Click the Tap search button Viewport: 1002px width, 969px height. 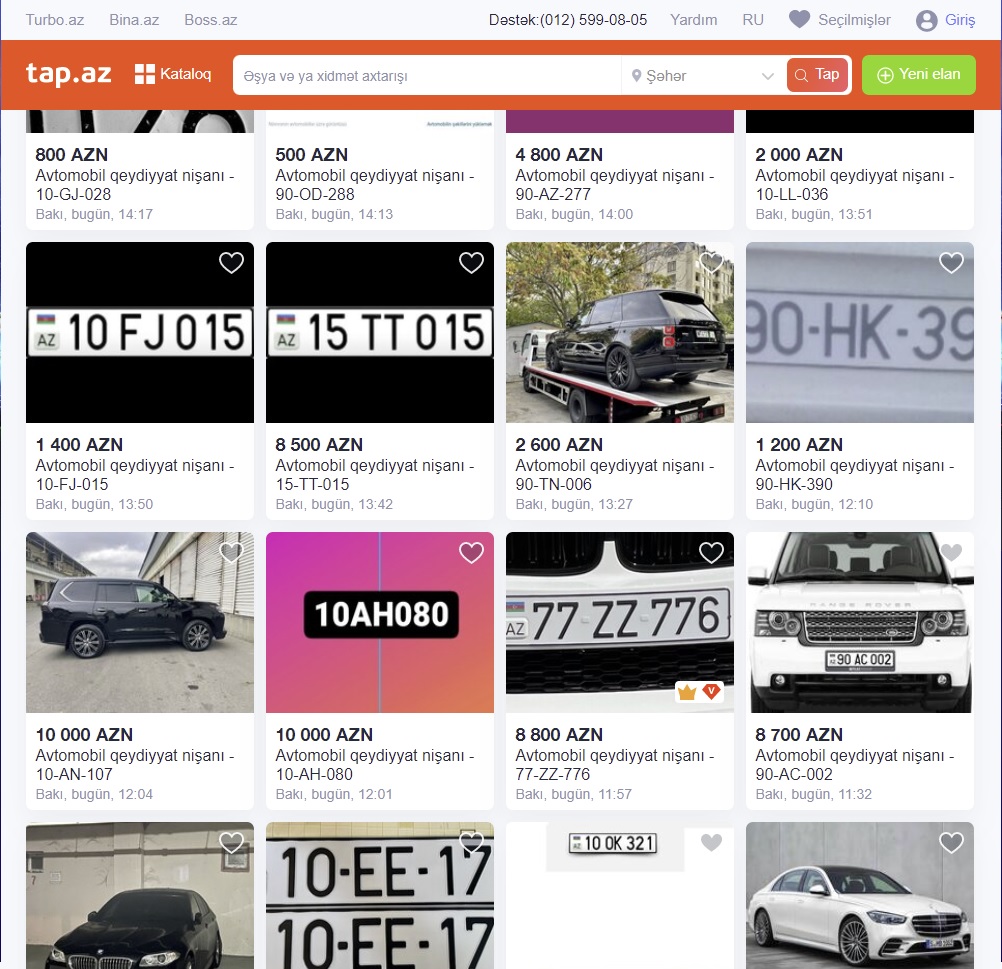tap(816, 75)
